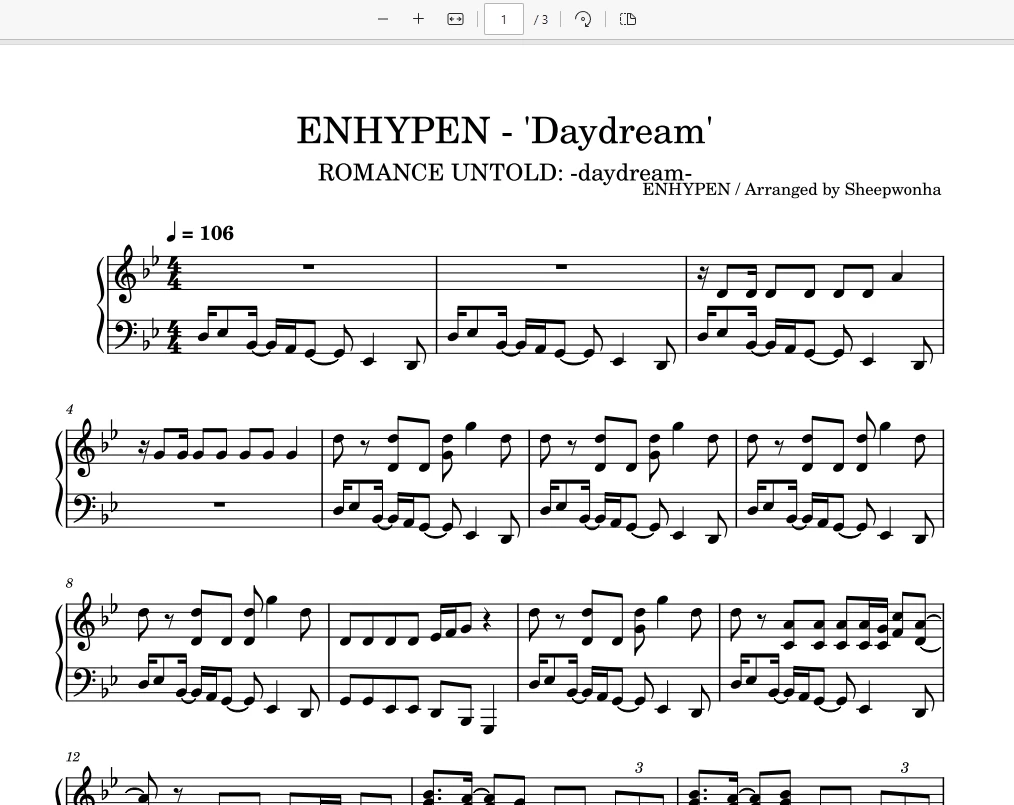Zoom out with the minus icon

[x=383, y=19]
